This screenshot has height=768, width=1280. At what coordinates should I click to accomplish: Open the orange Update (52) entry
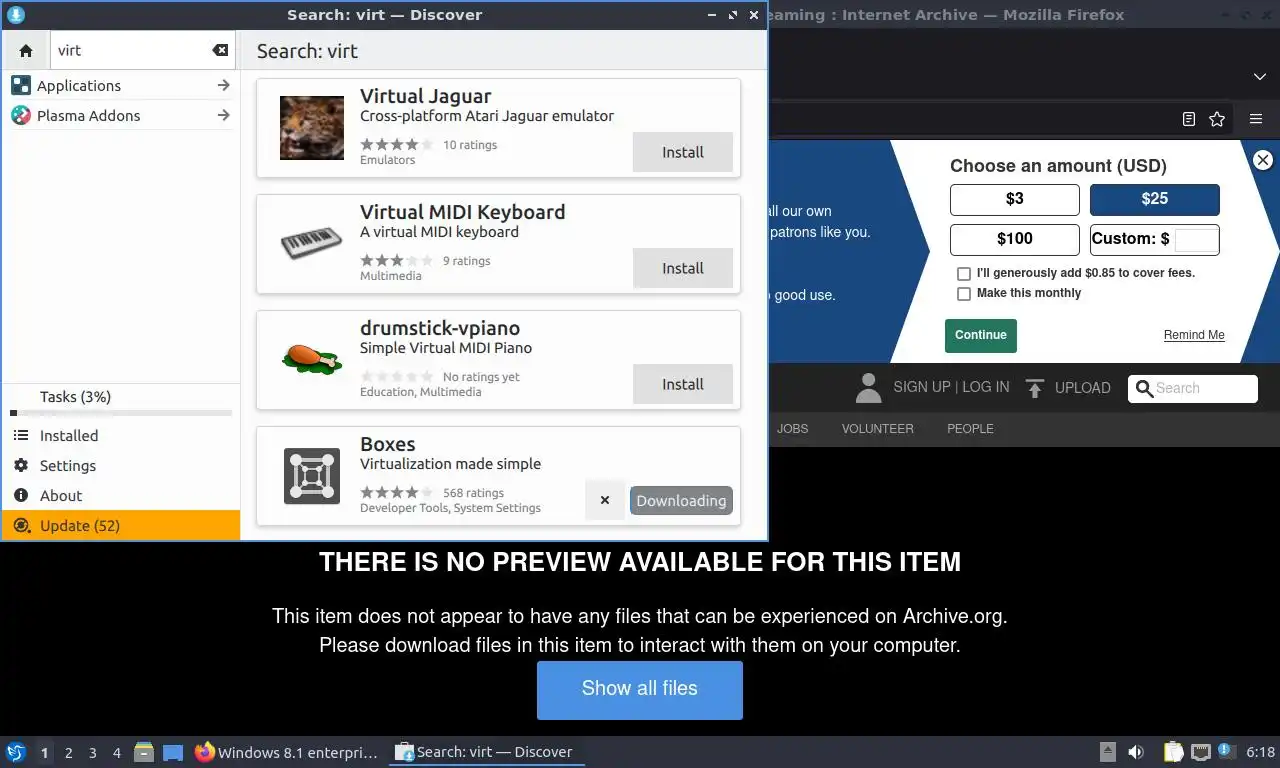[x=121, y=525]
